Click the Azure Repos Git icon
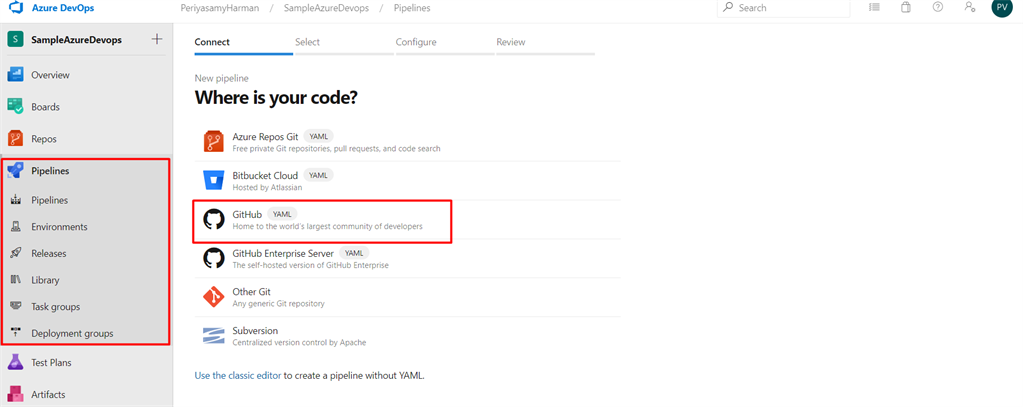 coord(213,142)
